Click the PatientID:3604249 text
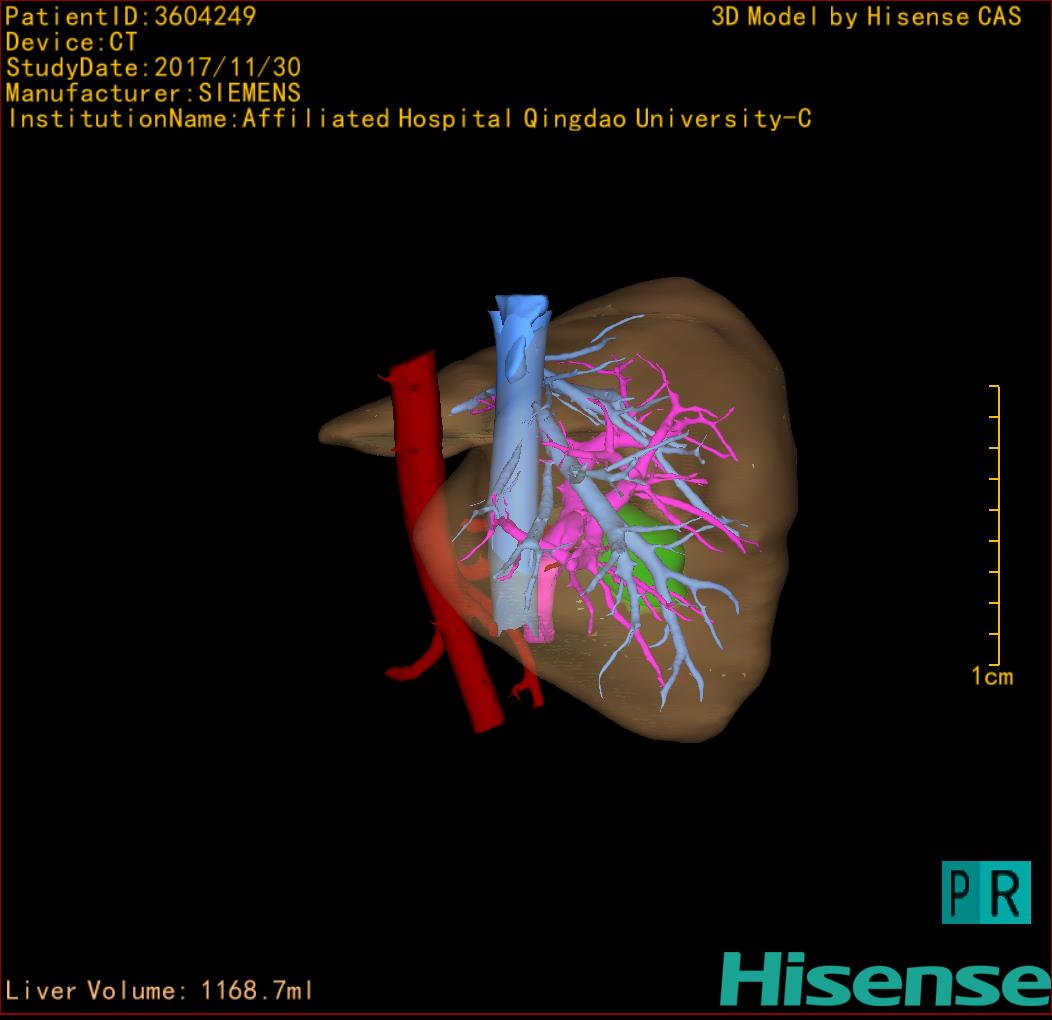 pos(130,16)
